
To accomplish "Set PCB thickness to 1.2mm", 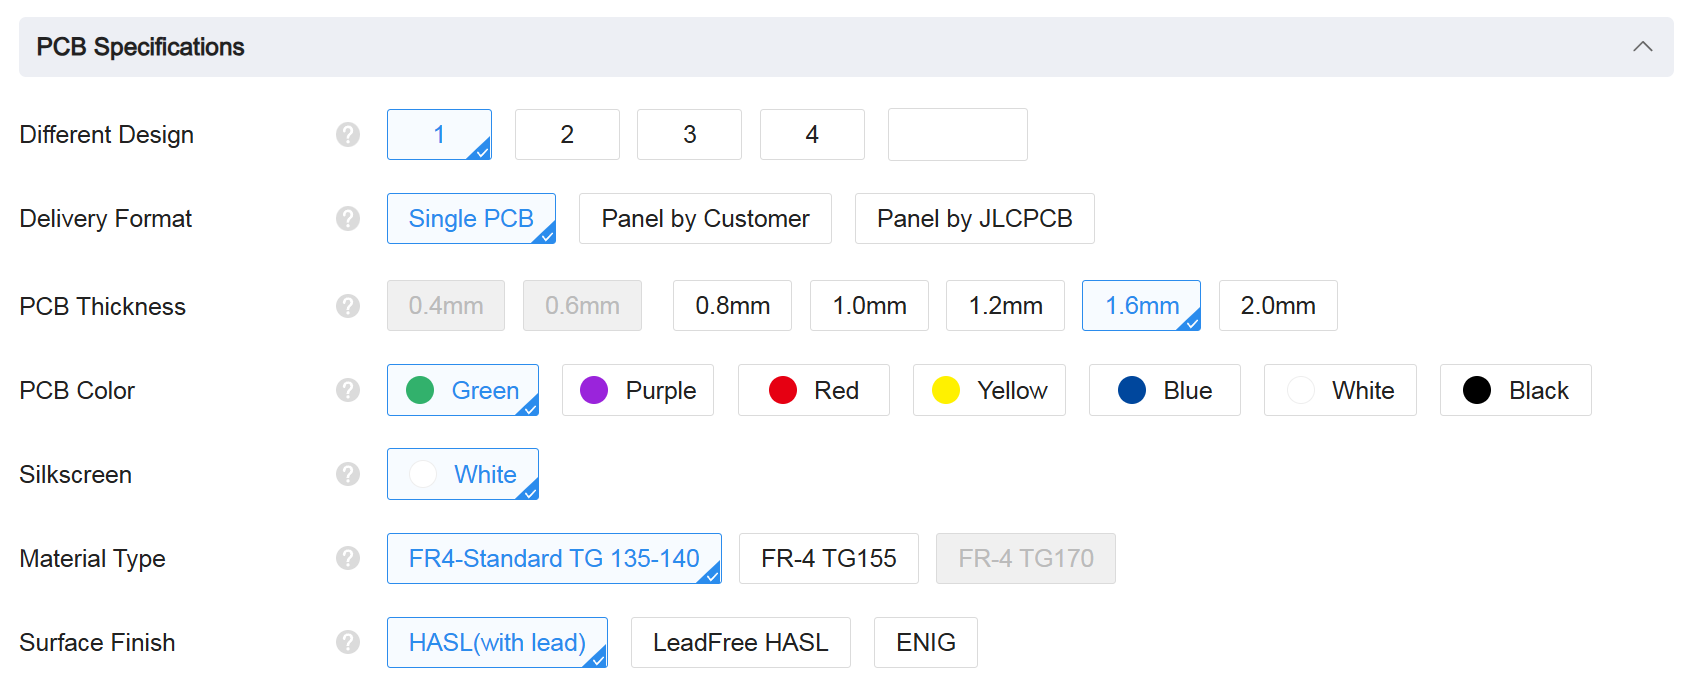I will click(x=1005, y=305).
